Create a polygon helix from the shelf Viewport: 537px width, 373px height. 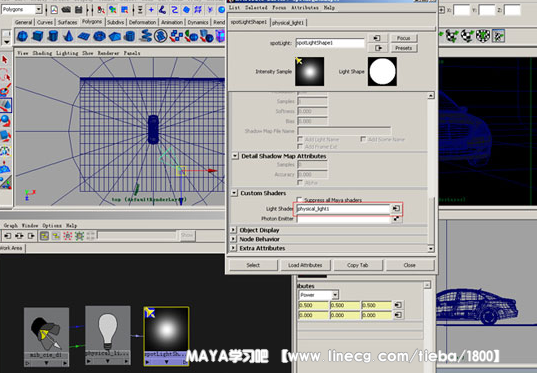[x=146, y=36]
